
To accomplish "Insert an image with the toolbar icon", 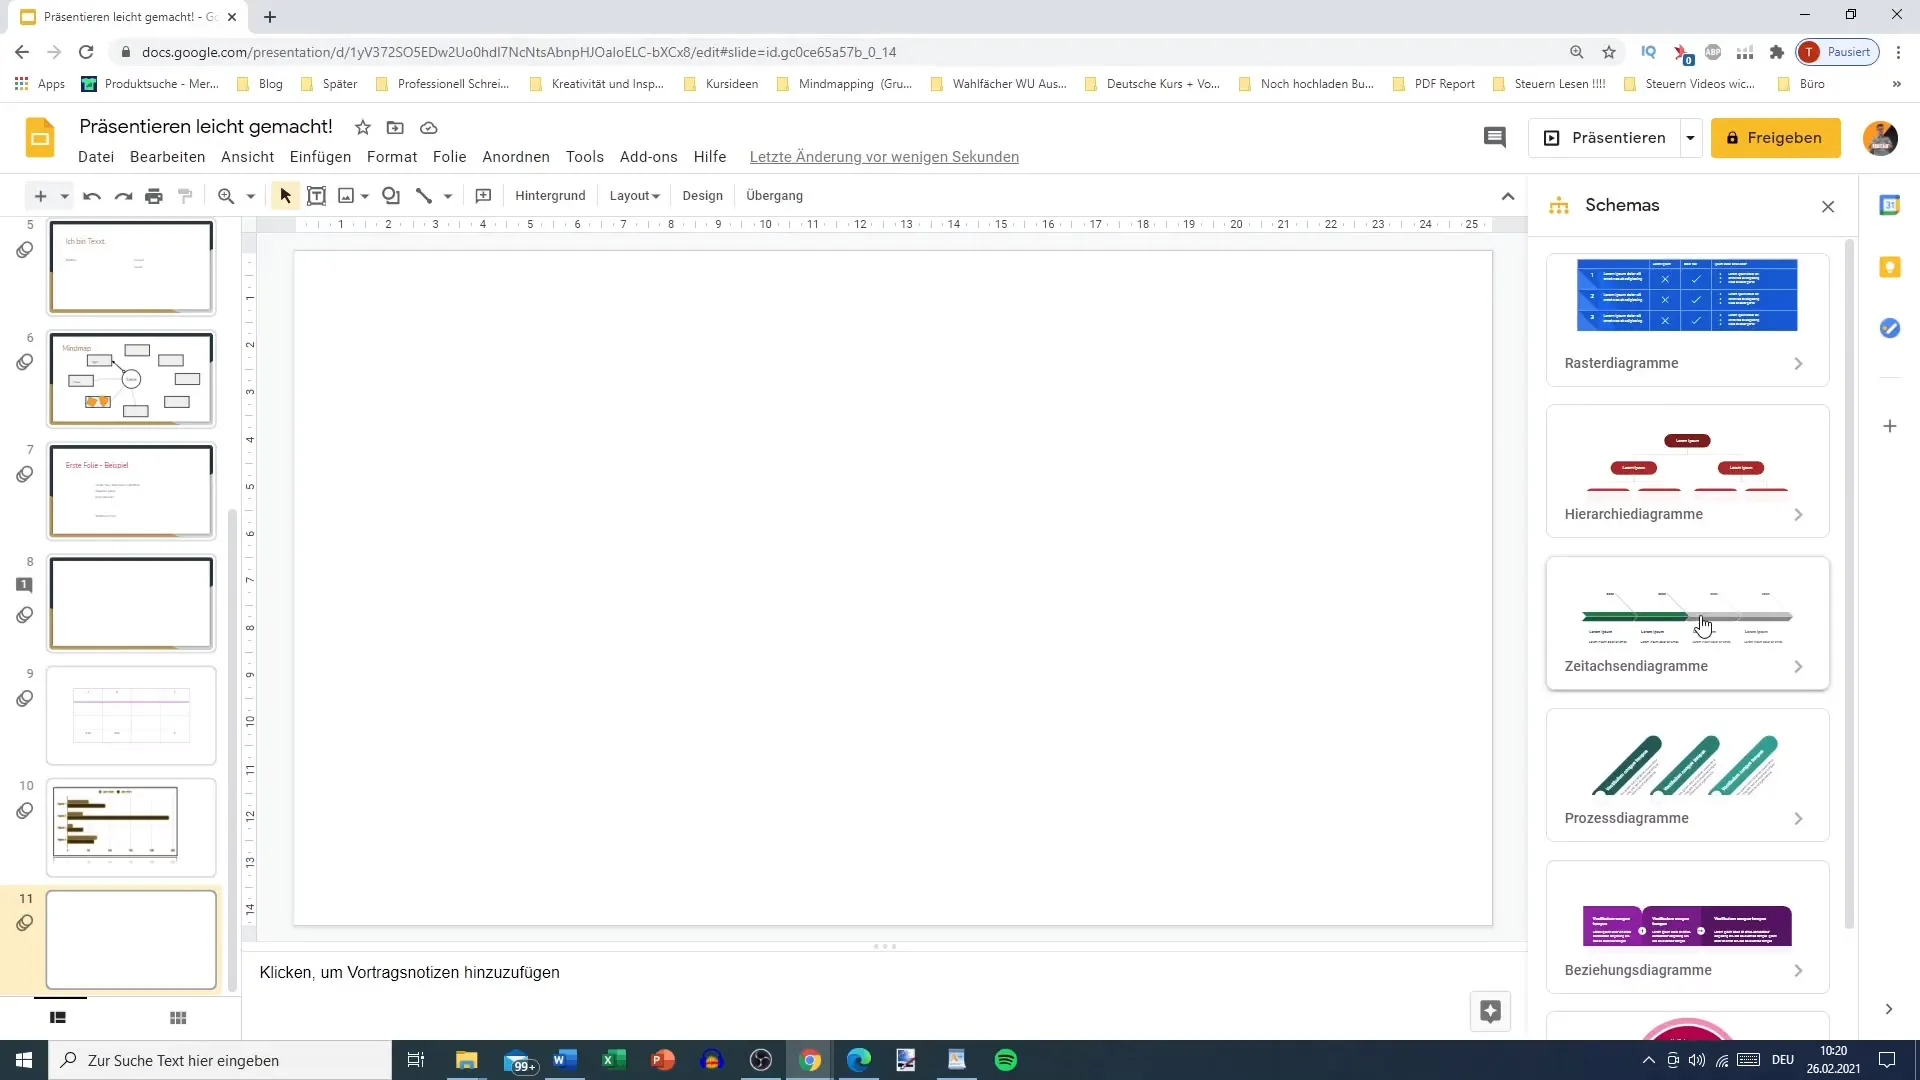I will [346, 196].
